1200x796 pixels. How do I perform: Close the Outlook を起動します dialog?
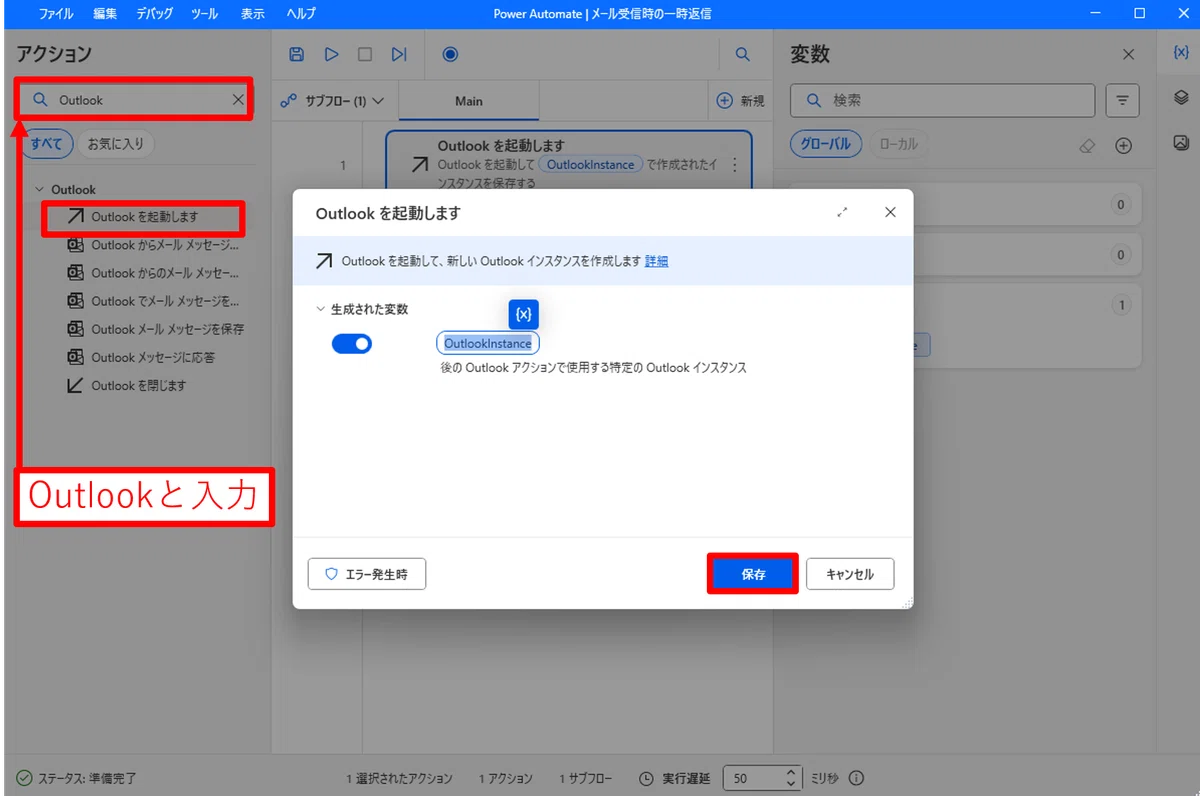tap(890, 213)
